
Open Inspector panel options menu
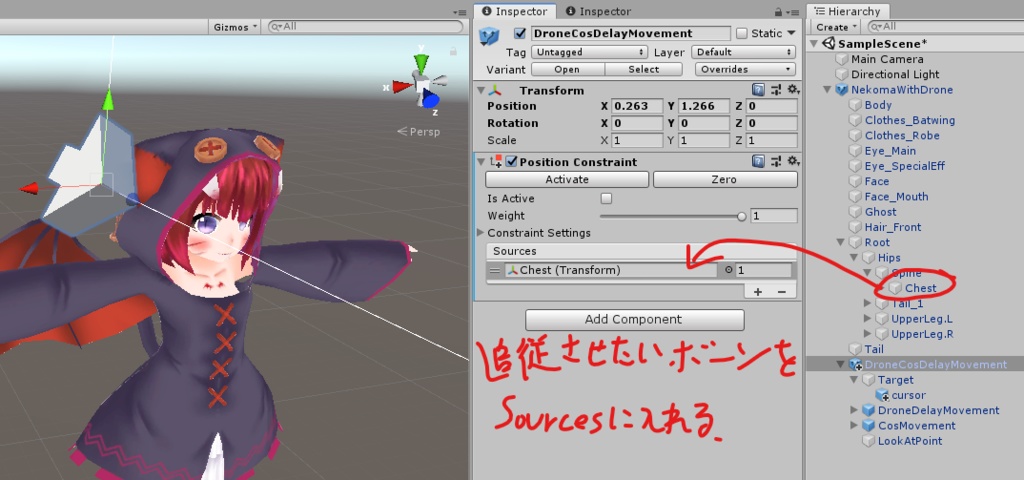[792, 12]
